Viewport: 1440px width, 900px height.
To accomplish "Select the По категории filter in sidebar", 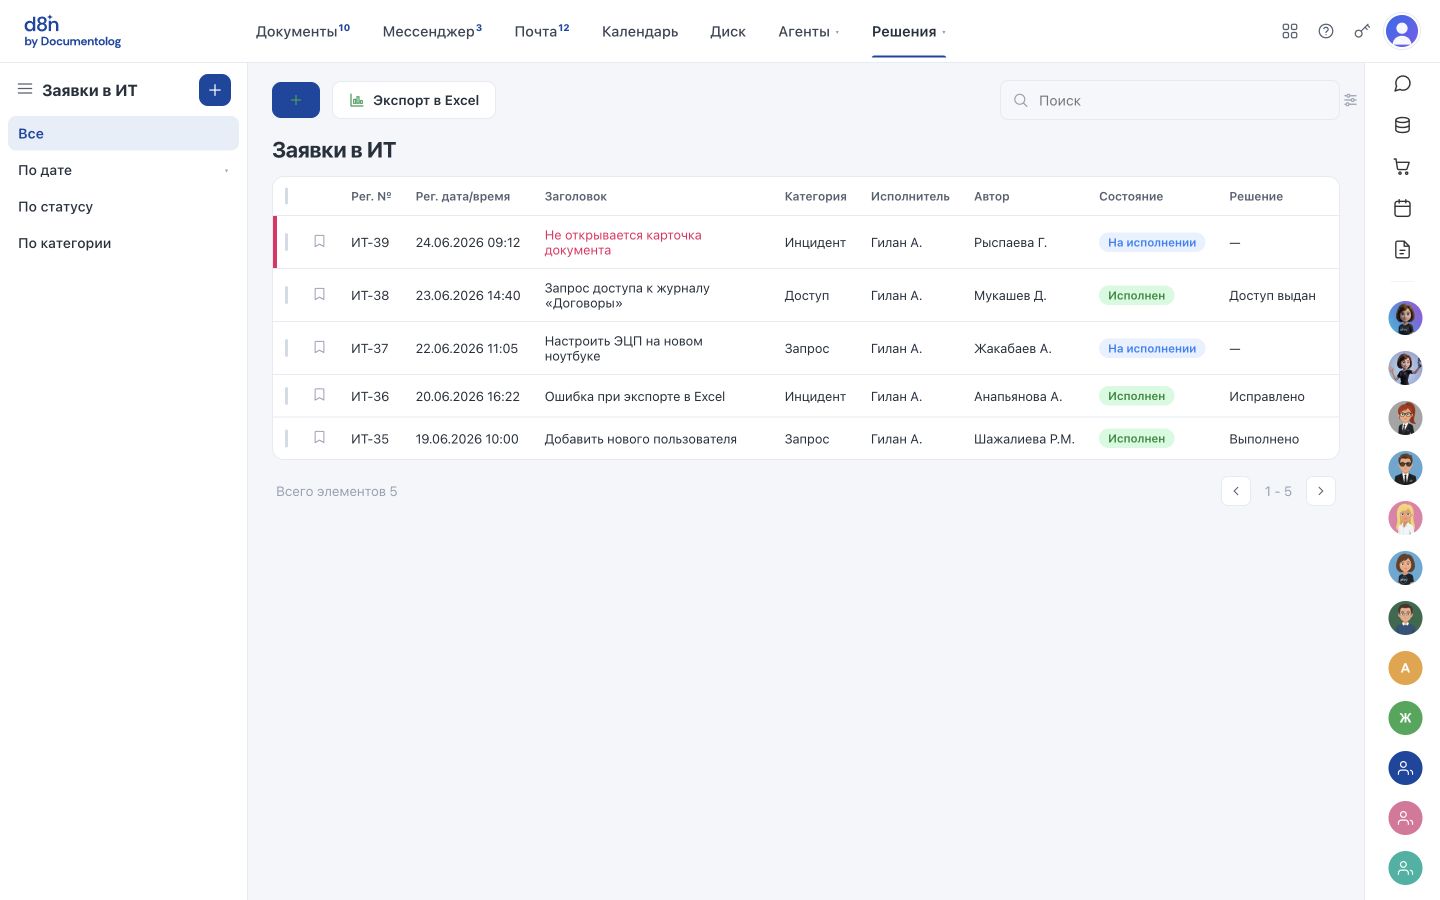I will click(x=123, y=243).
